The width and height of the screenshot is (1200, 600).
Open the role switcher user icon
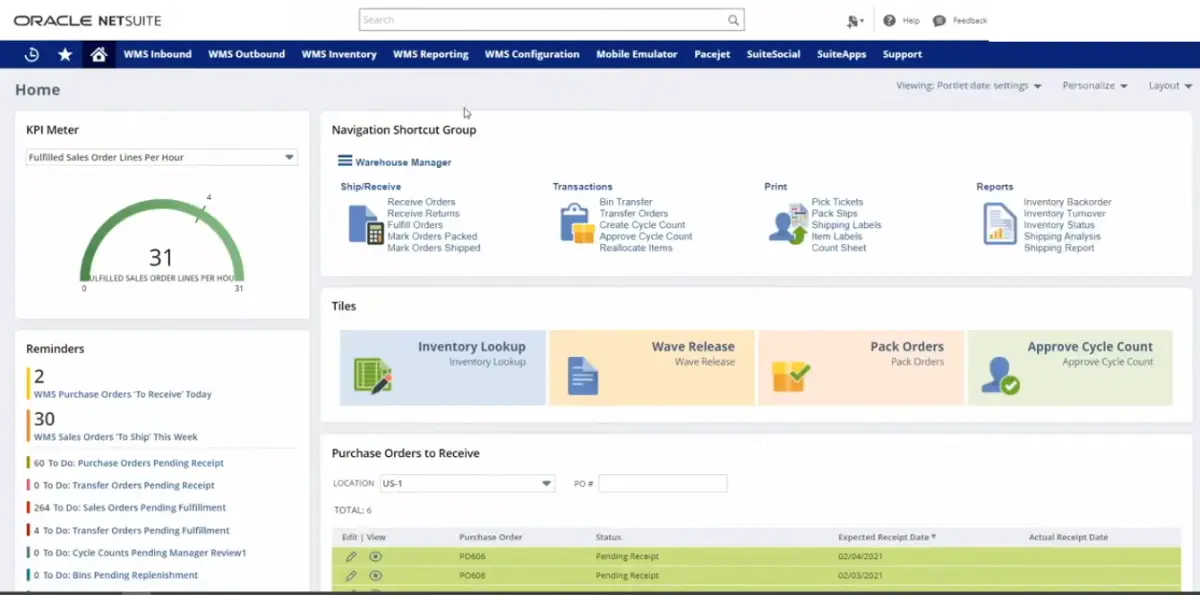[x=853, y=21]
